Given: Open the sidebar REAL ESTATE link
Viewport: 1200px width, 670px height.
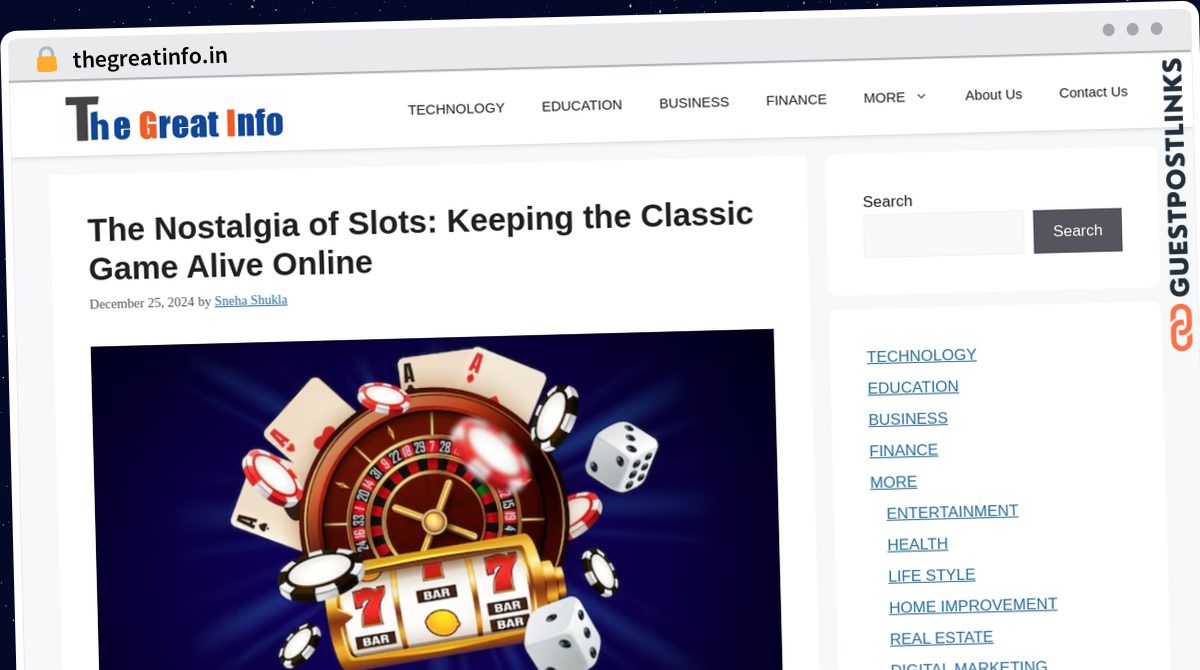Looking at the screenshot, I should 941,638.
